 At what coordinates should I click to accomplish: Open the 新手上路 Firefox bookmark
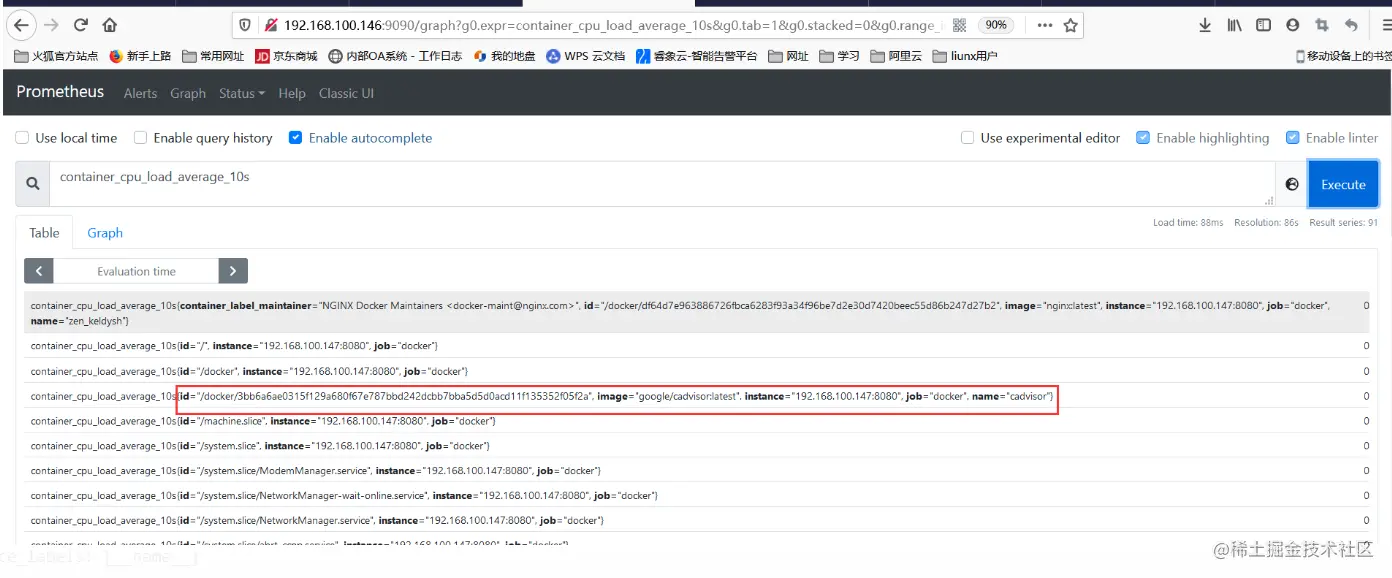pyautogui.click(x=140, y=56)
